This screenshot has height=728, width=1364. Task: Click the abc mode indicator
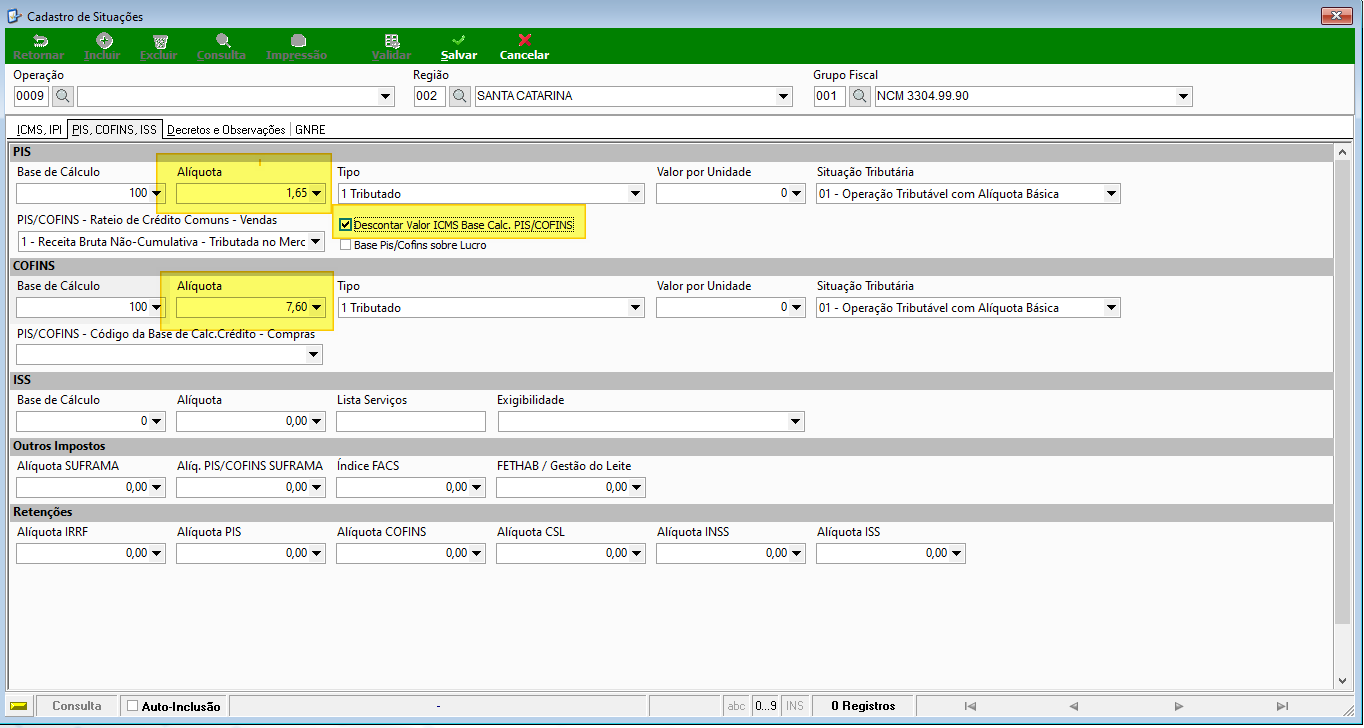[737, 706]
